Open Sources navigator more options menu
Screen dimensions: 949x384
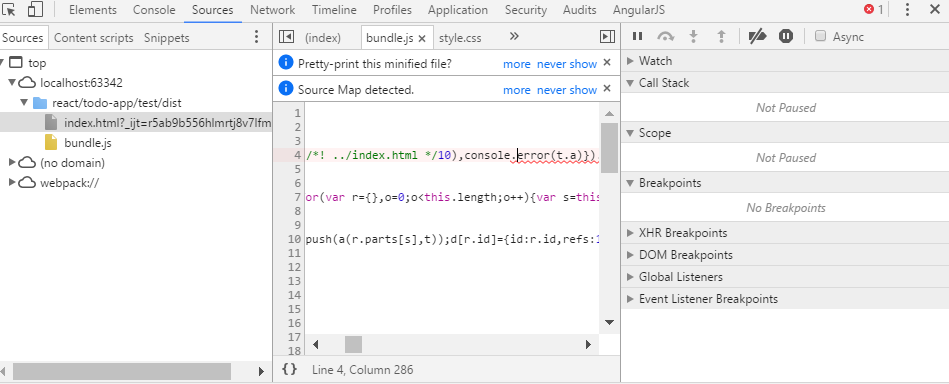pyautogui.click(x=257, y=37)
